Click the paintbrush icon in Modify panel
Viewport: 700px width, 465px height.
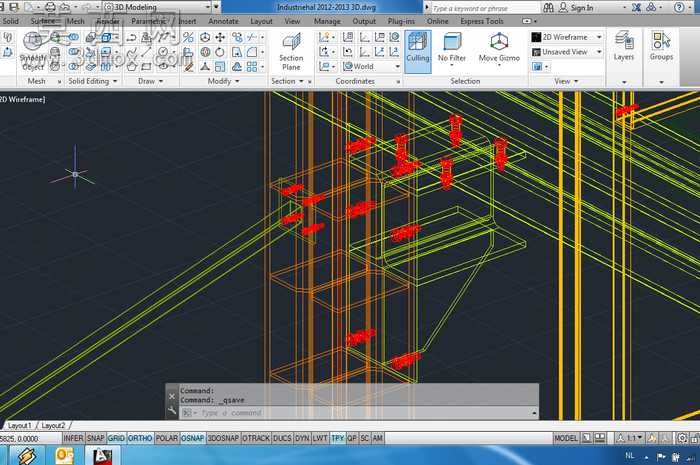tap(188, 67)
